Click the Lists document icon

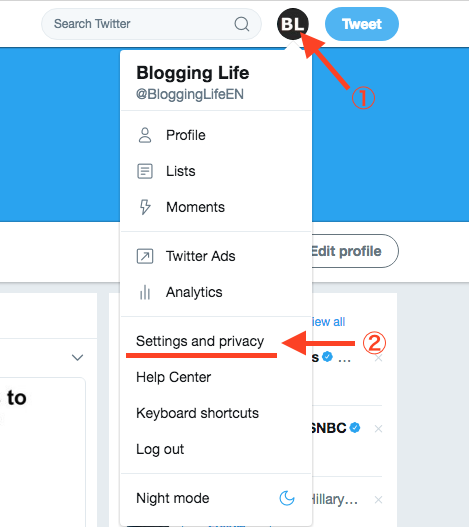click(x=145, y=171)
